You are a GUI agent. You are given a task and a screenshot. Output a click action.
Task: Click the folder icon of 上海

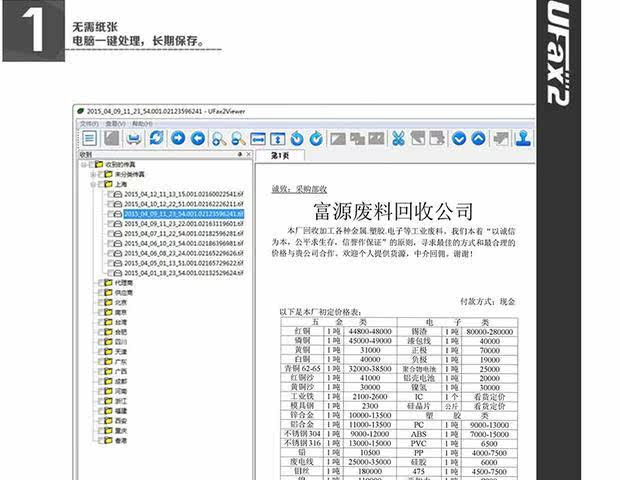(x=109, y=184)
